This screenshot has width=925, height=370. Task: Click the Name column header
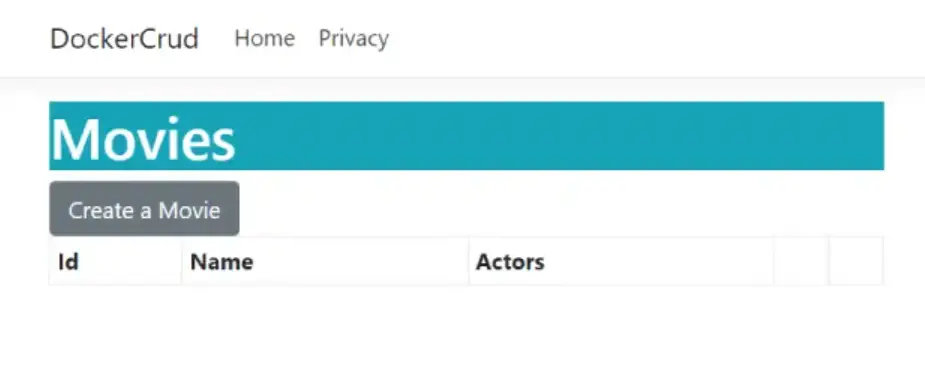point(325,261)
